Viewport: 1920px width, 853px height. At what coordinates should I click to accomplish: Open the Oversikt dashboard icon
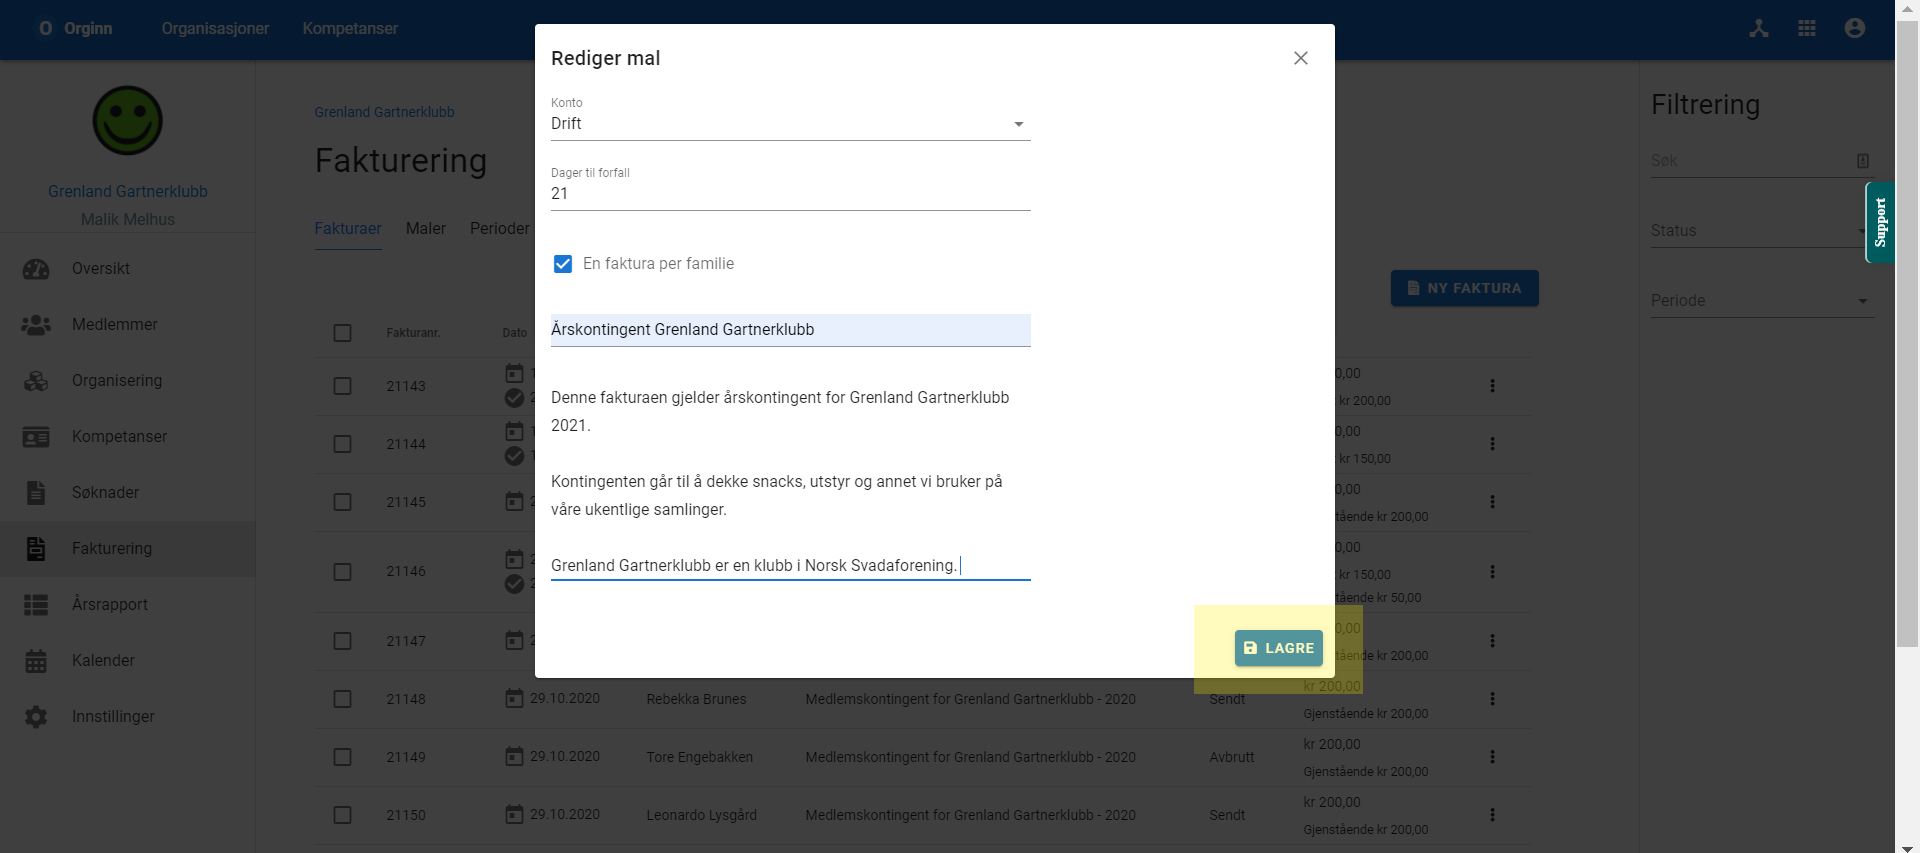(x=36, y=269)
